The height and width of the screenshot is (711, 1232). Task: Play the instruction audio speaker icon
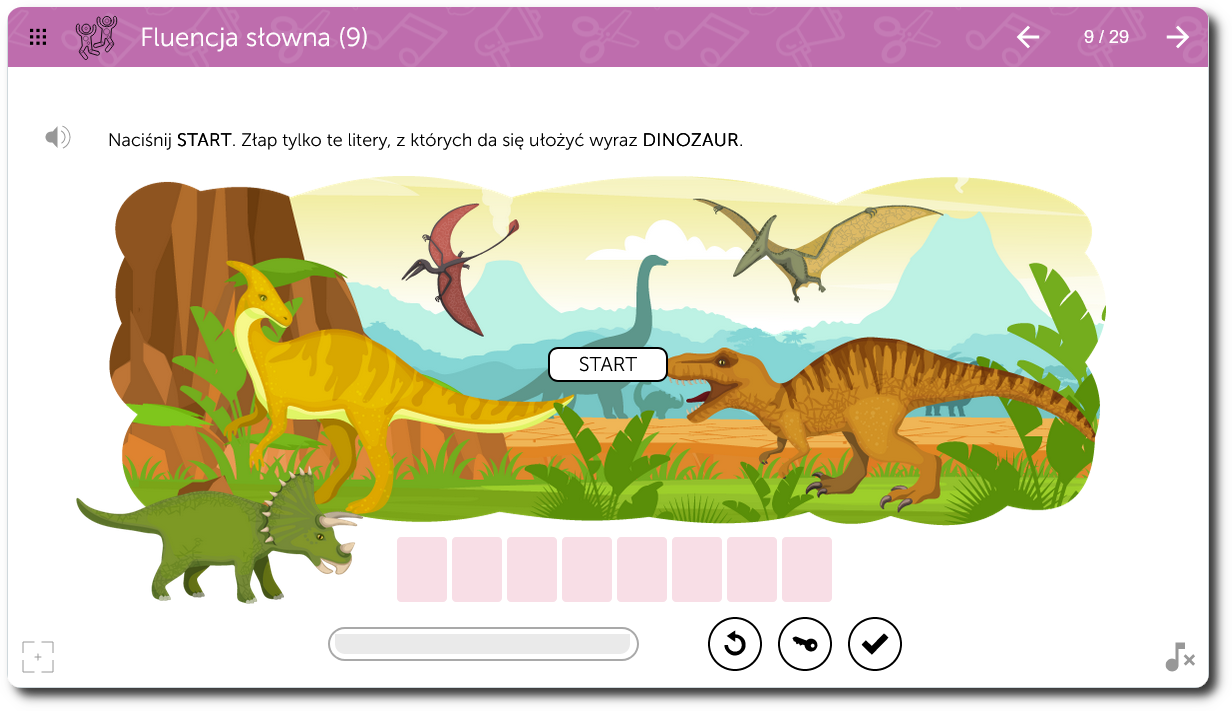58,138
